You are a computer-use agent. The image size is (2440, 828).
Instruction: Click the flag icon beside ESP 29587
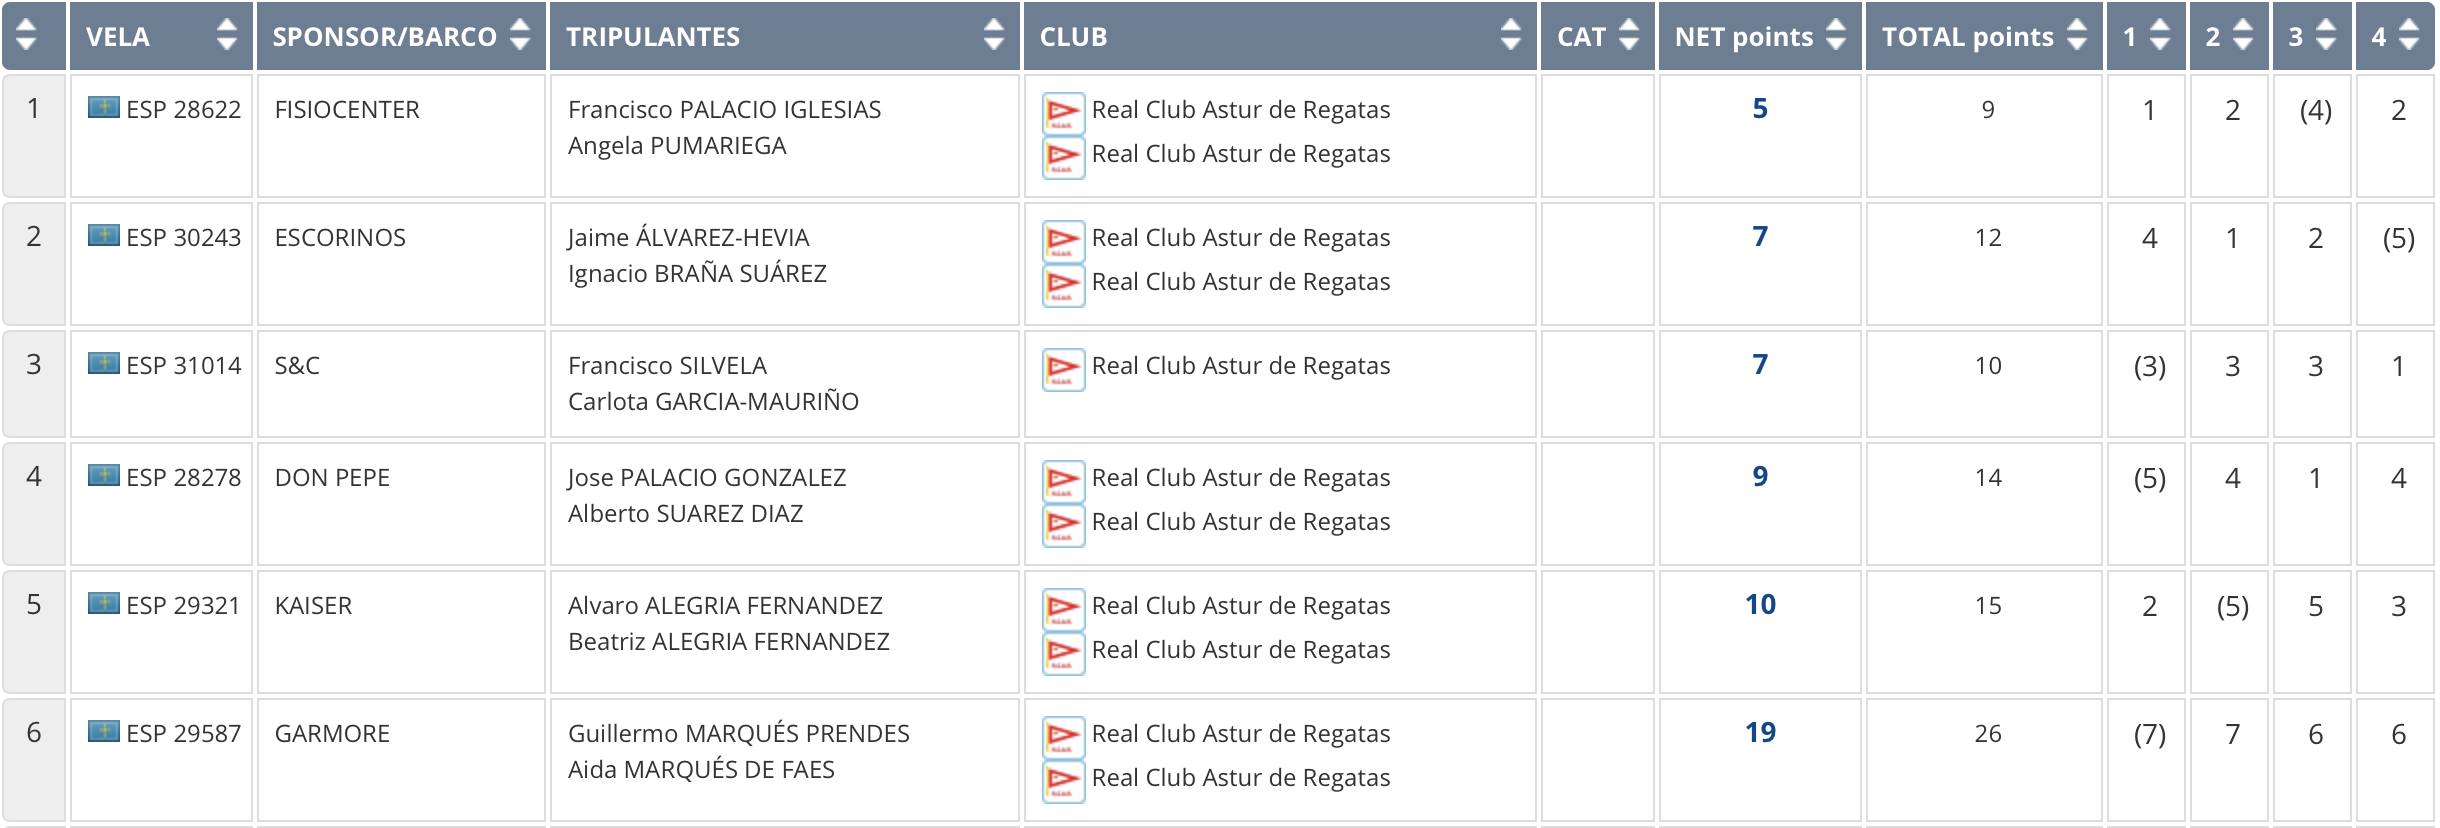coord(104,732)
